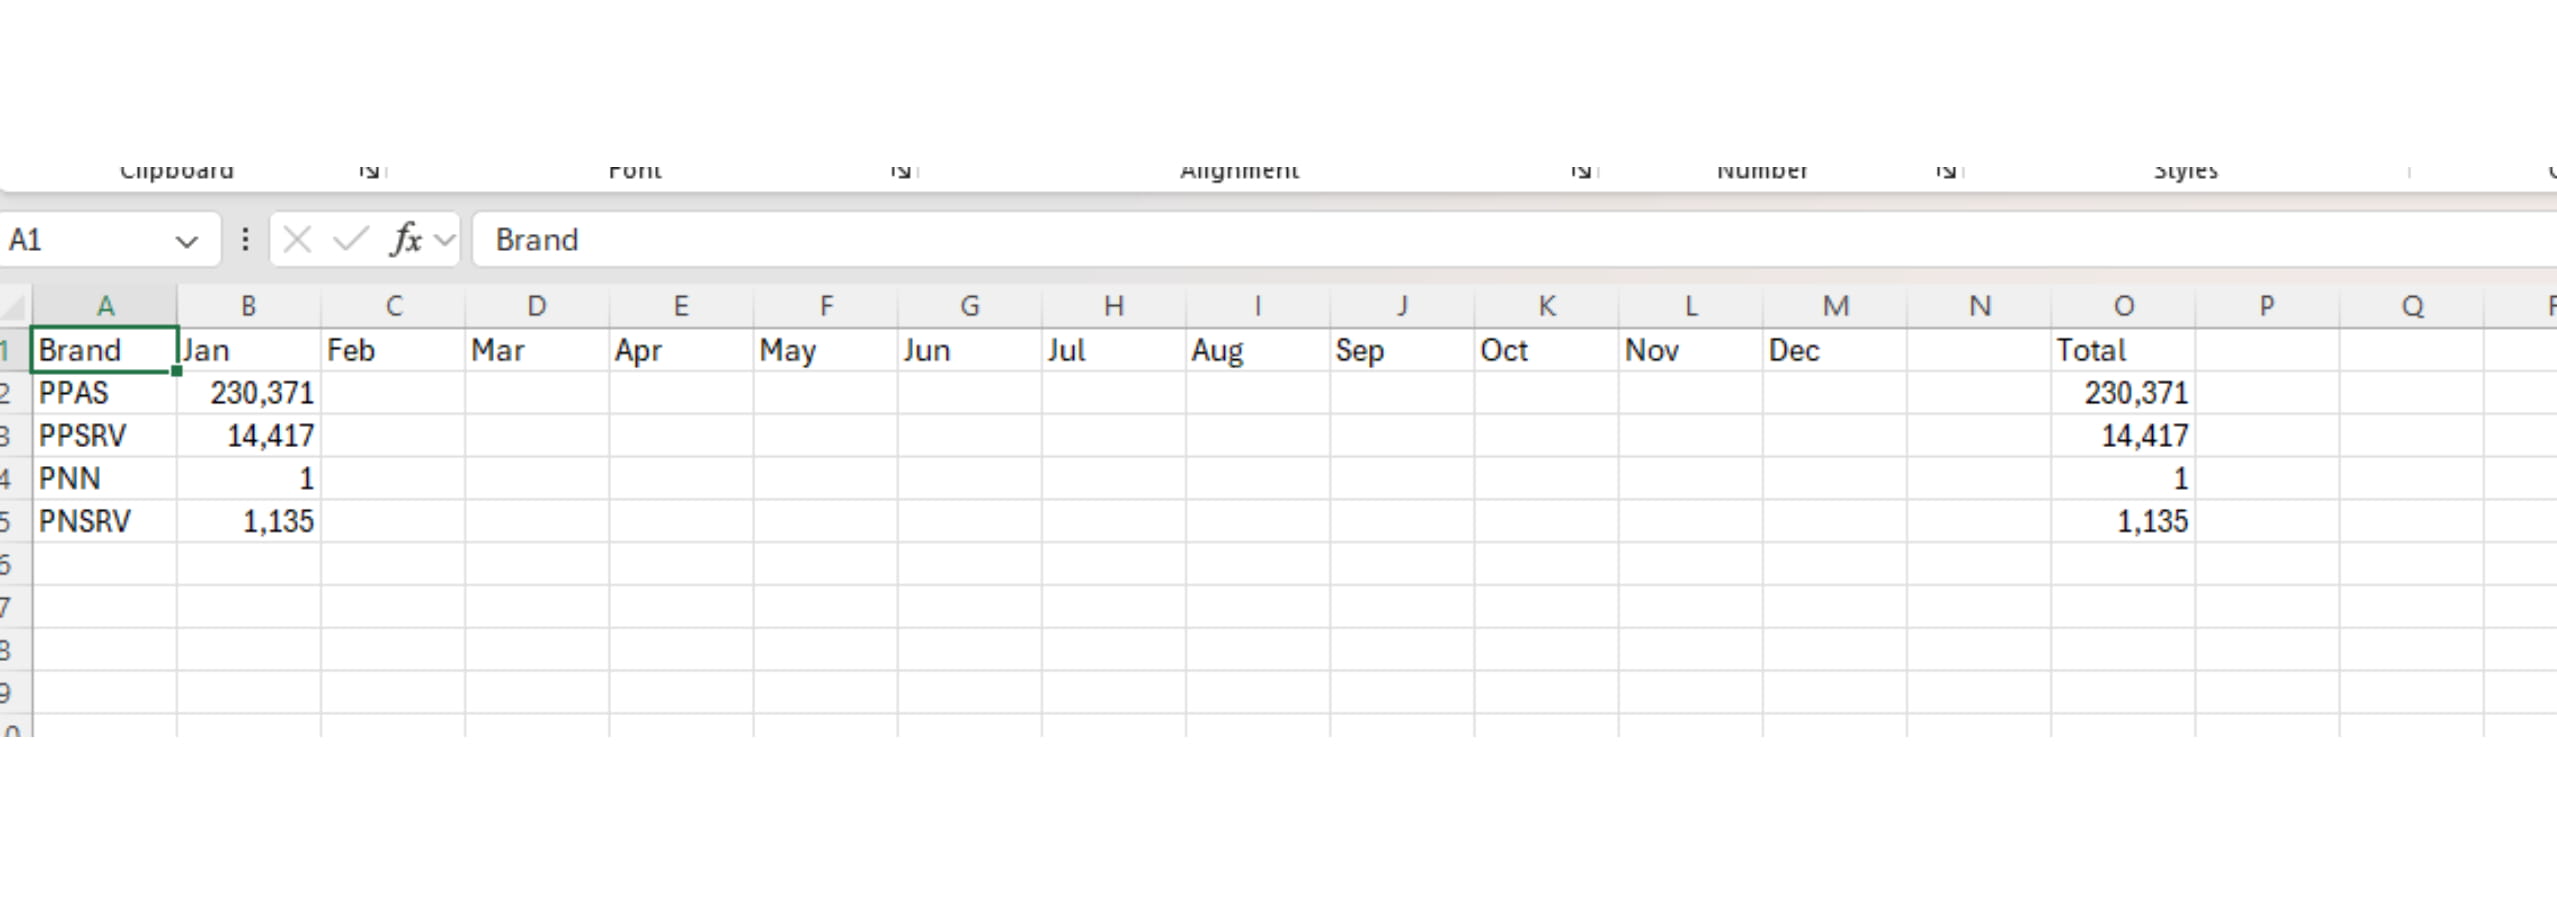Open the Number format dialog launcher
The width and height of the screenshot is (2557, 904).
pos(1945,171)
